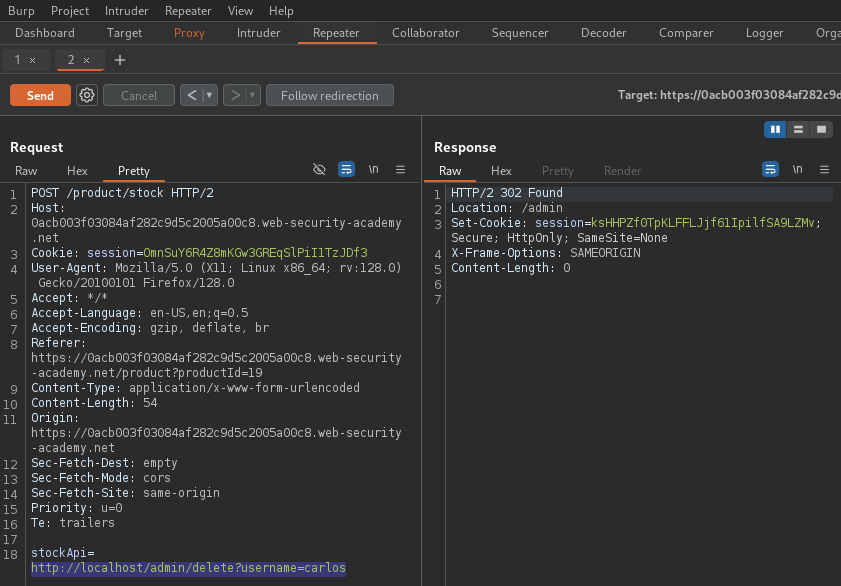Click the stockApi localhost URL value
The height and width of the screenshot is (586, 841).
click(x=188, y=568)
